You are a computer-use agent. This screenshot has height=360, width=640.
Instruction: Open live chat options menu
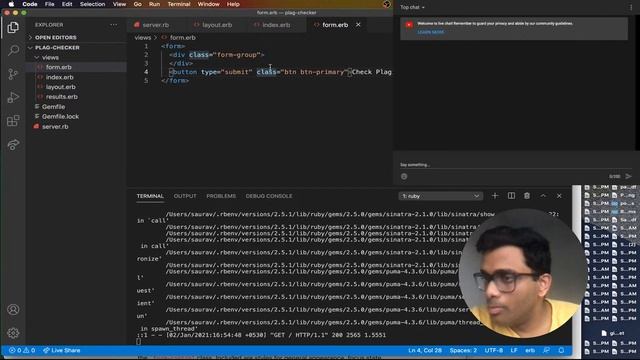coord(631,7)
